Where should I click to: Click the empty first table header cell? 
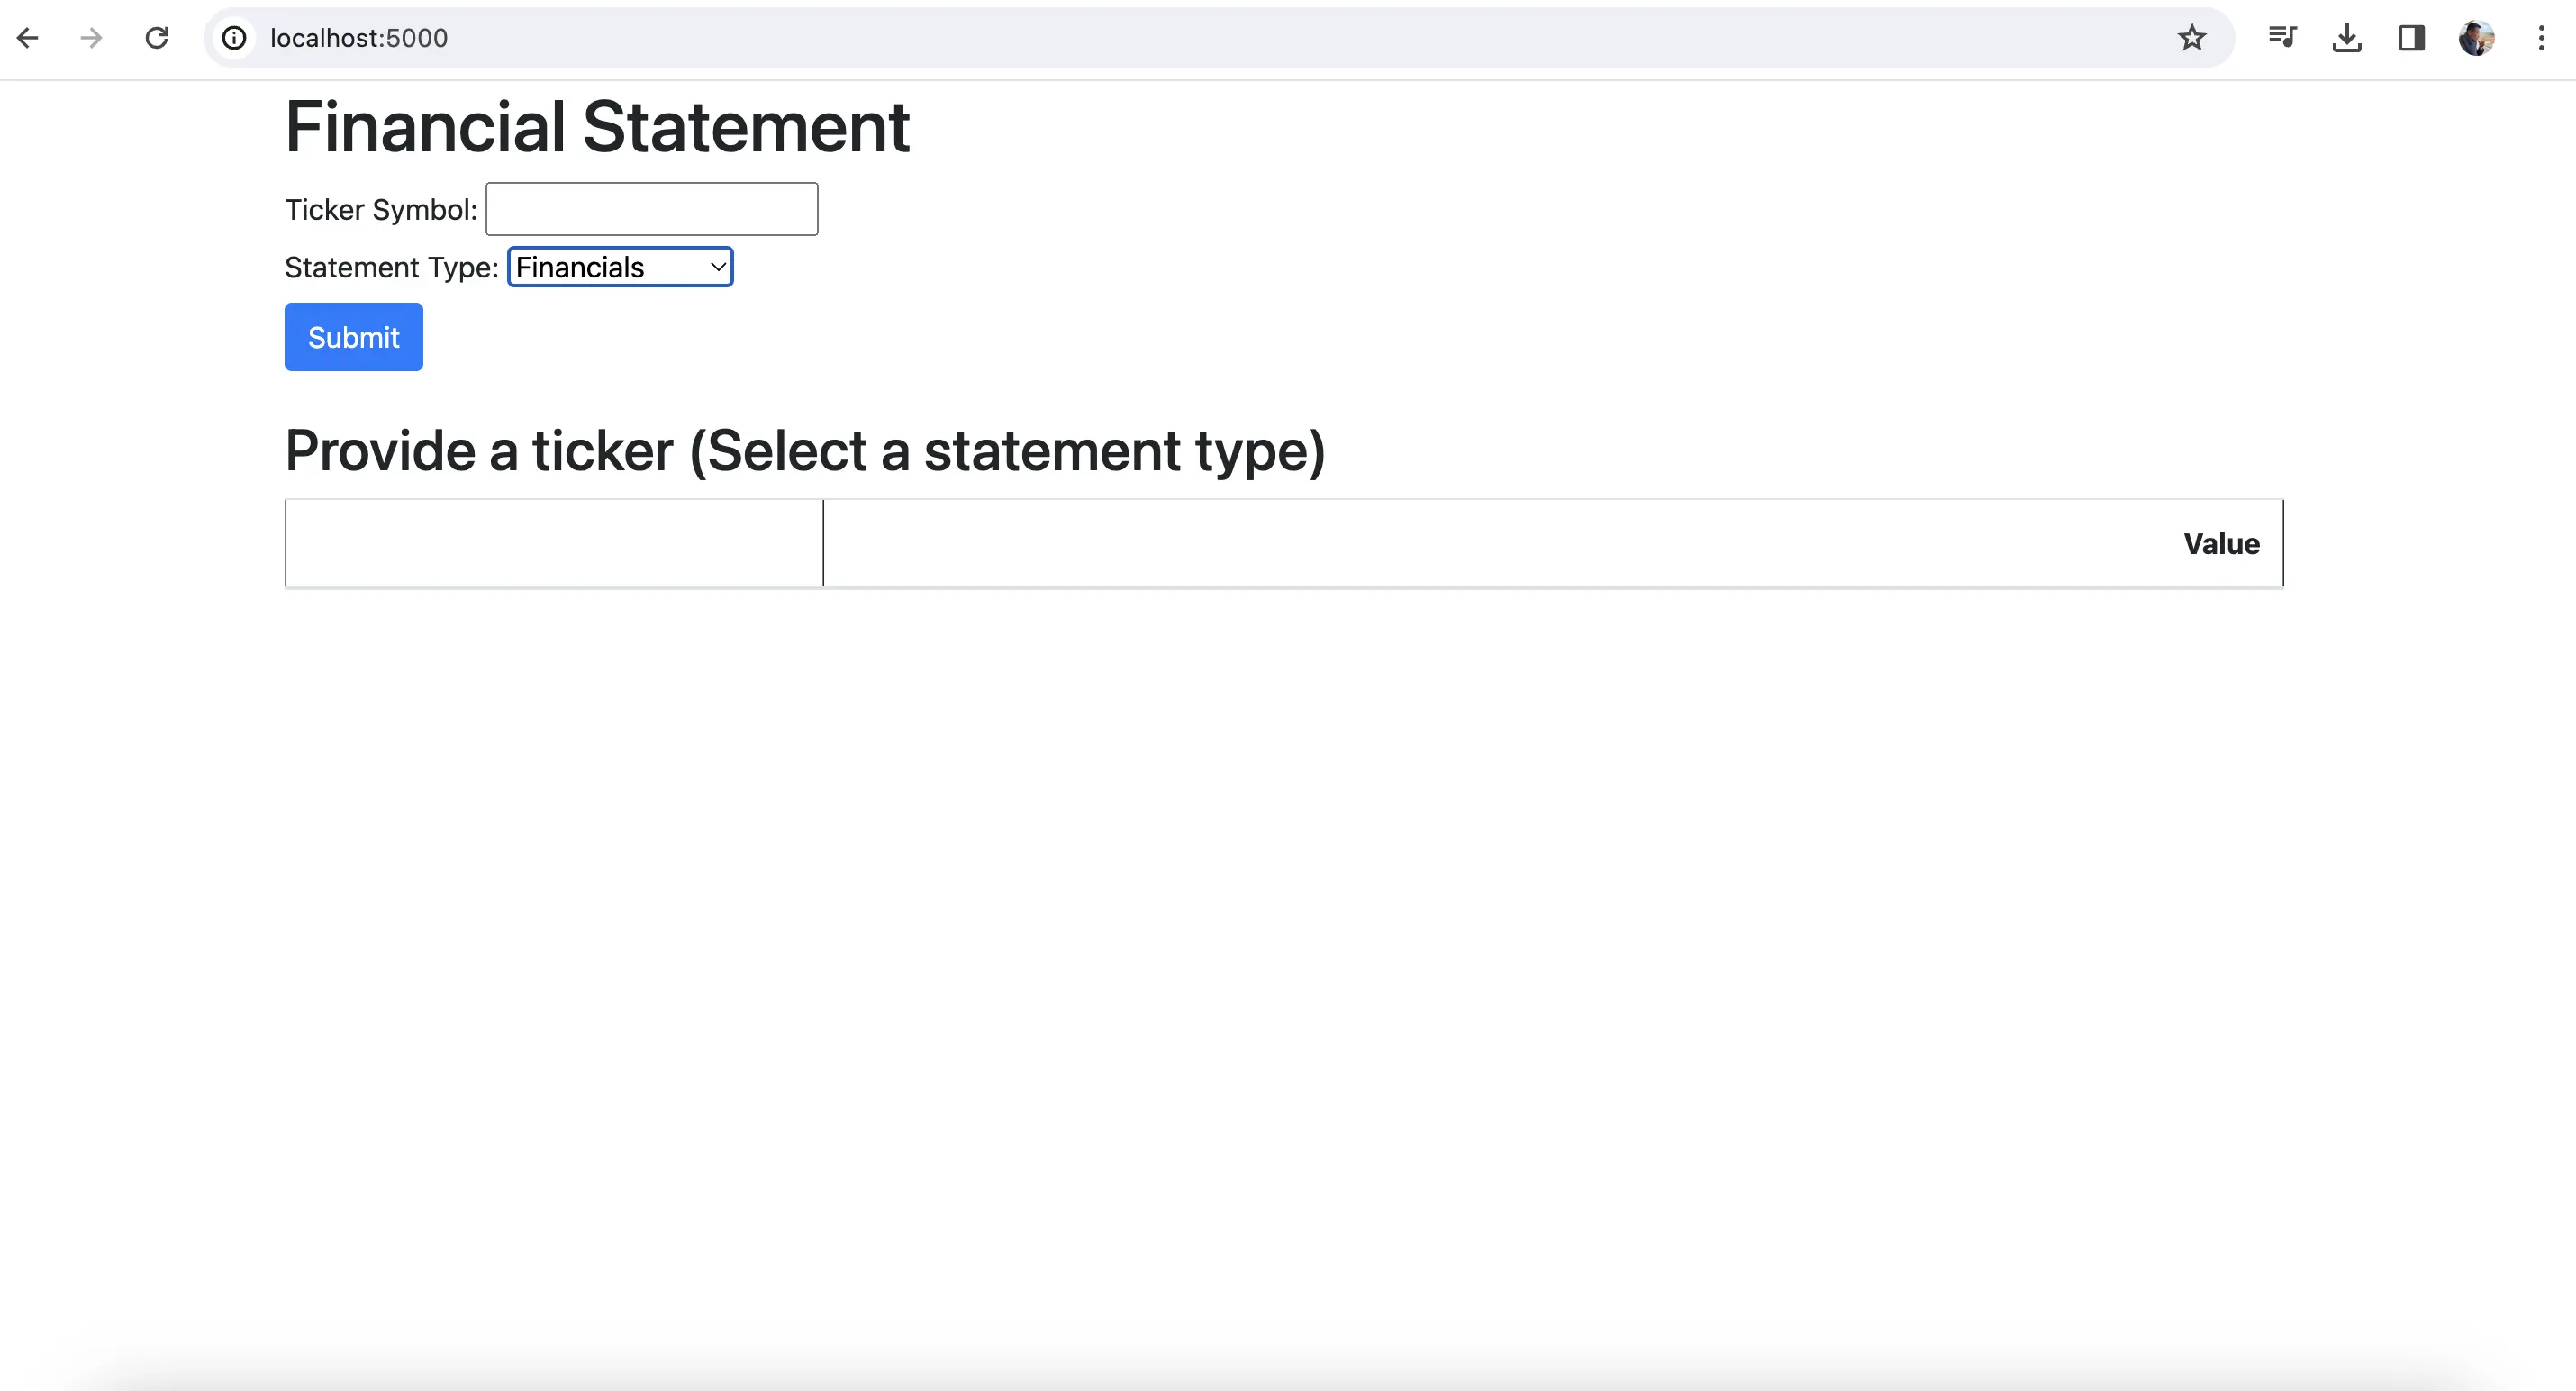click(x=554, y=543)
